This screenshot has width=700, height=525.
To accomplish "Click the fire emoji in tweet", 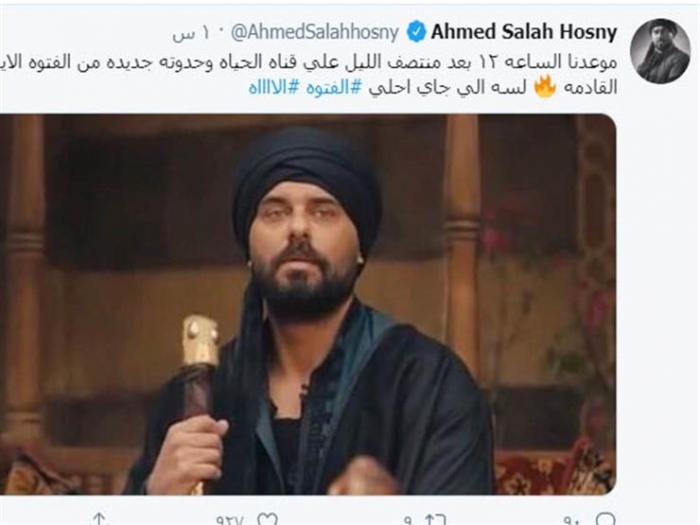I will [545, 87].
